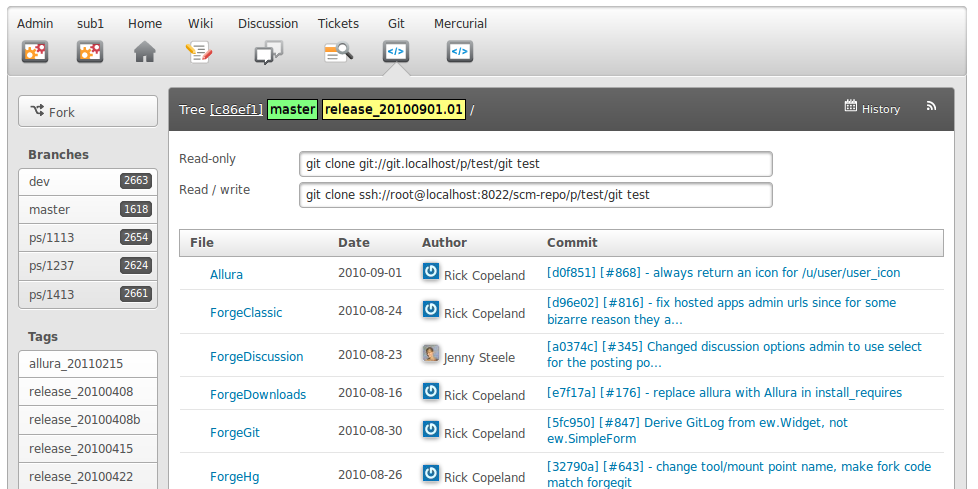Open the ForgeDiscussion folder
This screenshot has width=978, height=489.
click(x=256, y=356)
